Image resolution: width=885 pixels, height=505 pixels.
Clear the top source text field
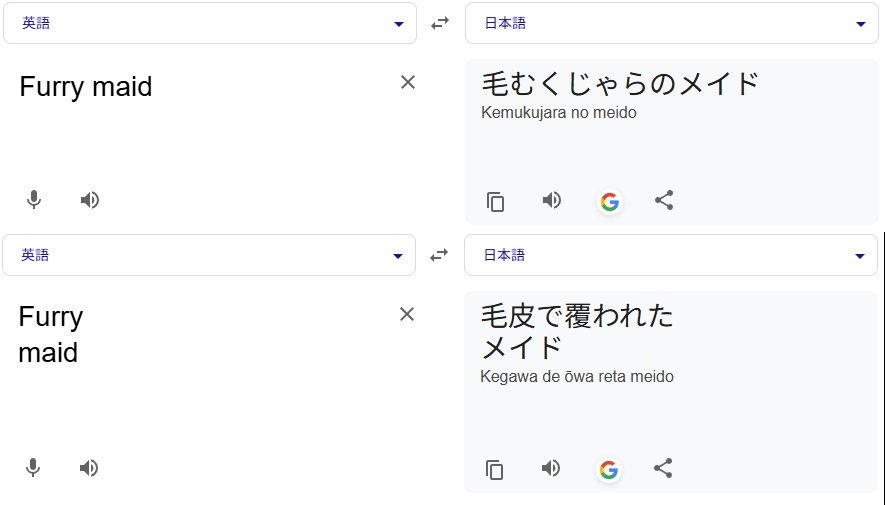pos(407,82)
